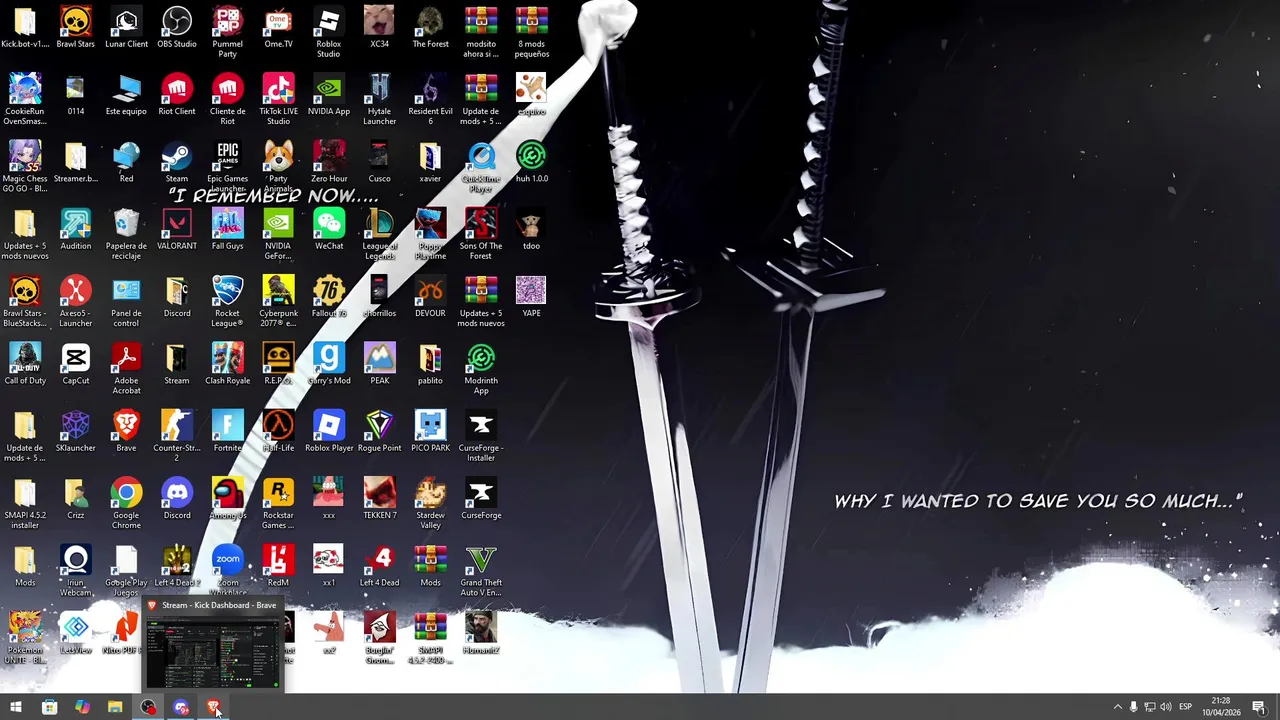This screenshot has width=1280, height=720.
Task: Select the Google Chrome desktop icon
Action: (x=126, y=502)
